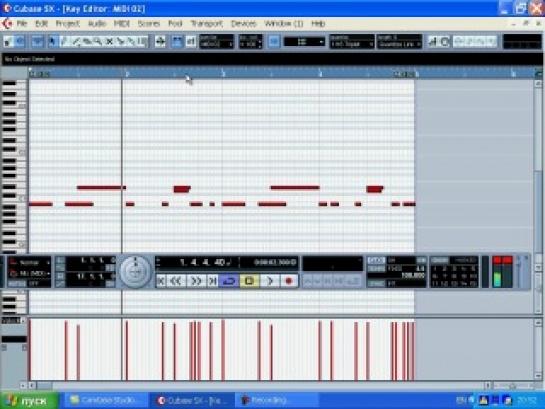
Task: Click the red Record button
Action: point(289,281)
